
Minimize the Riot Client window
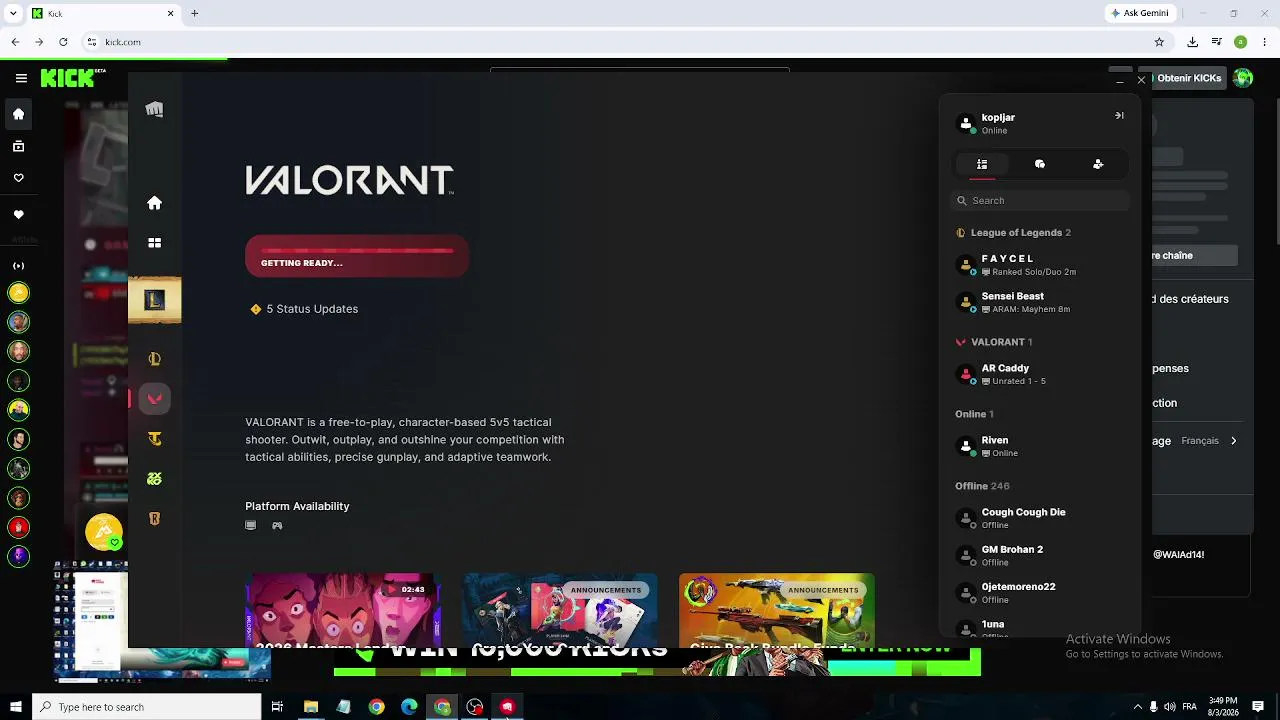point(1119,79)
